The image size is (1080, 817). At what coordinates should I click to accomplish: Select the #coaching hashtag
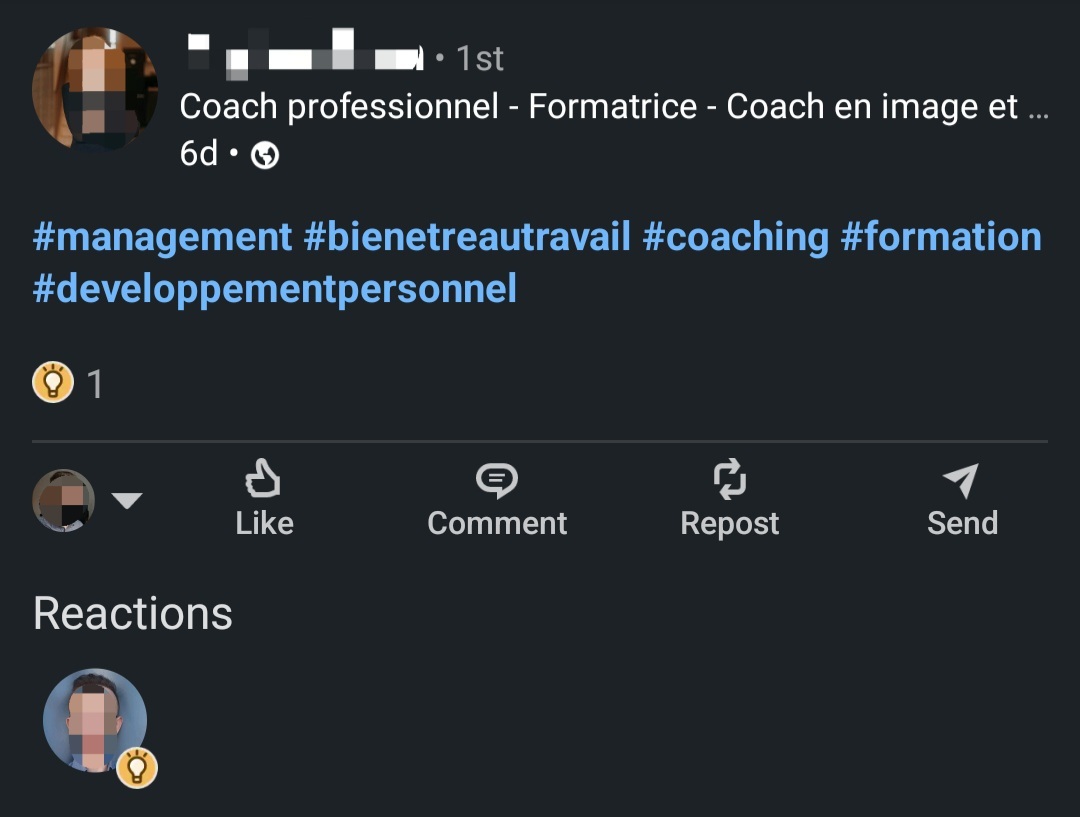[735, 237]
